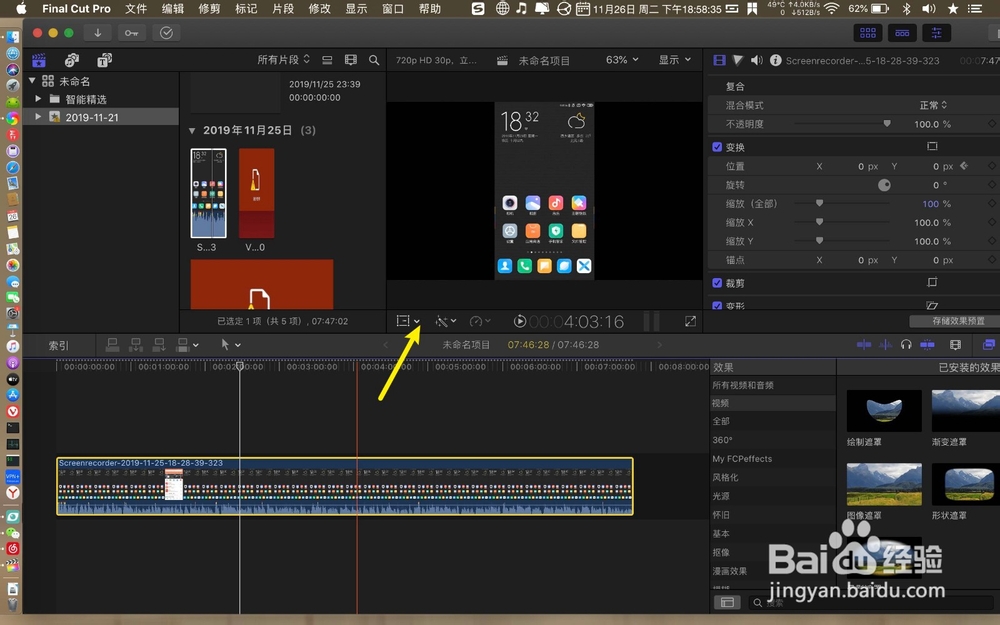Viewport: 1000px width, 625px height.
Task: Toggle the browser layout button
Action: pyautogui.click(x=868, y=33)
